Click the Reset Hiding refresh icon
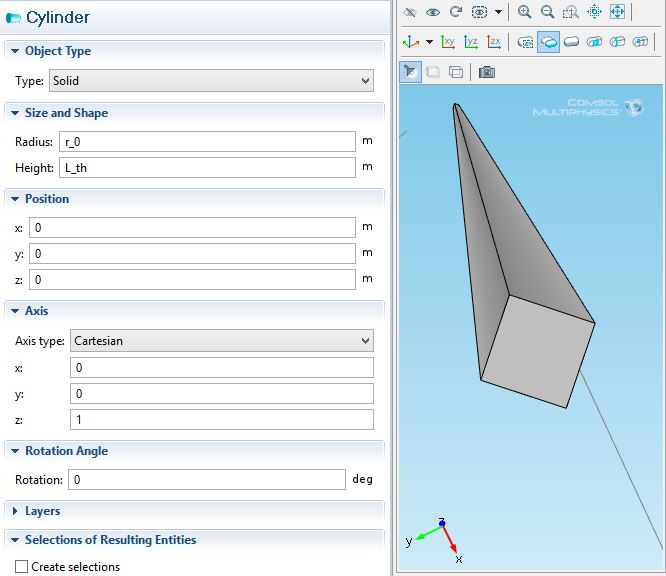 click(x=456, y=12)
